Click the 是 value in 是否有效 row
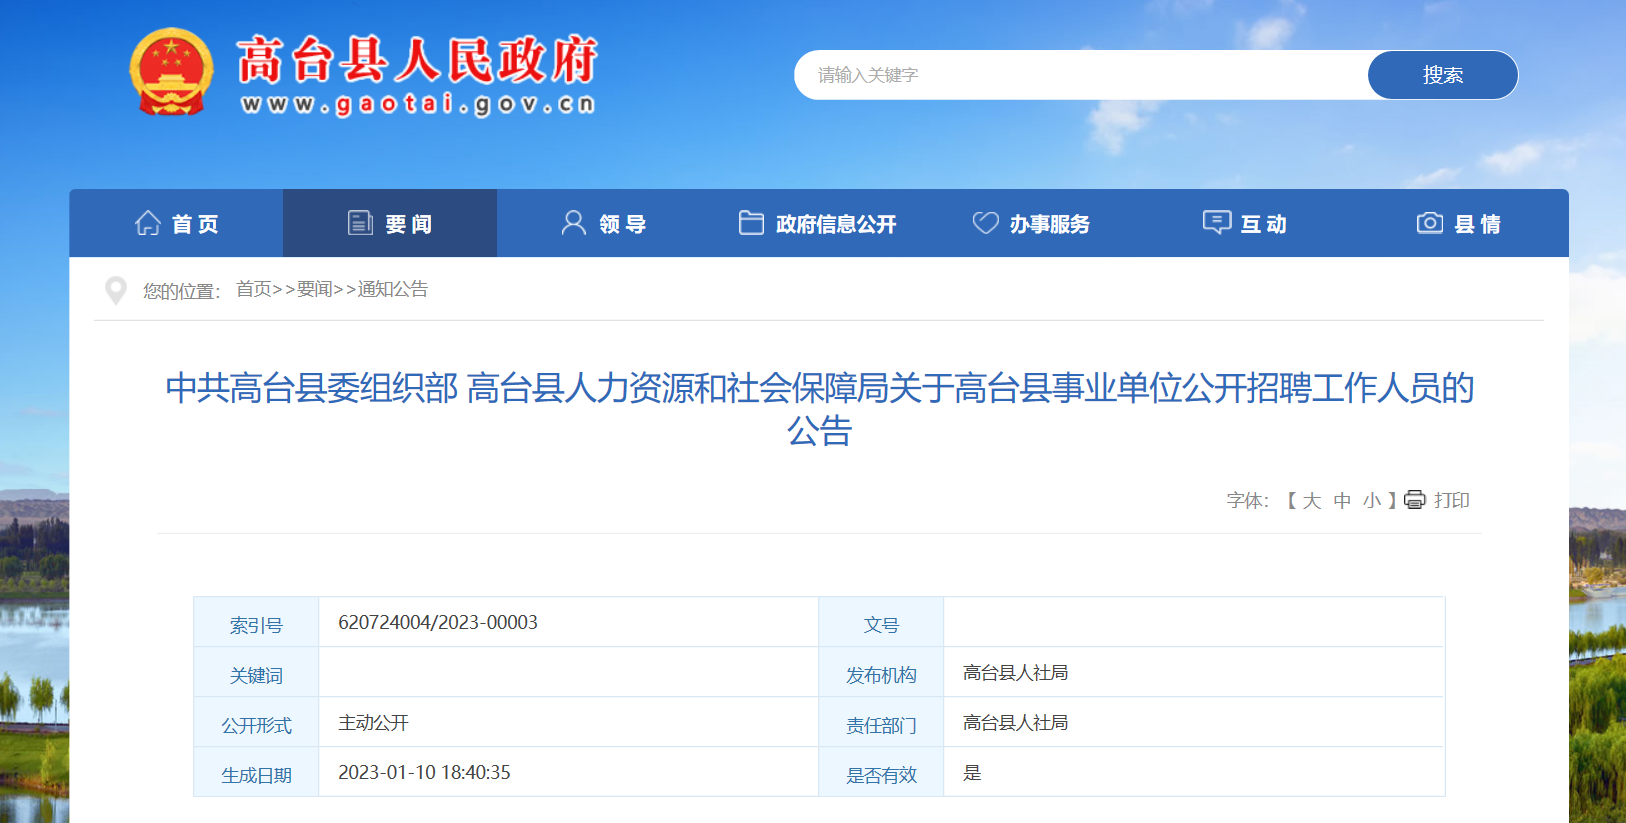1626x823 pixels. tap(972, 772)
